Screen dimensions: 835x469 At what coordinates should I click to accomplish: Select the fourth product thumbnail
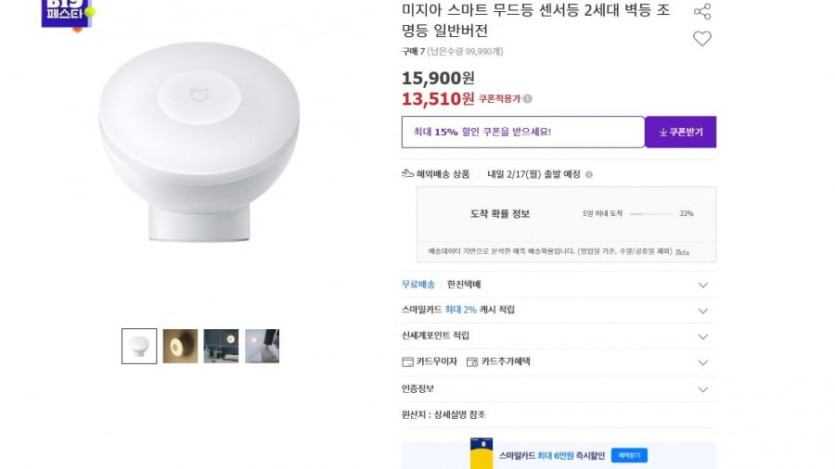(262, 346)
